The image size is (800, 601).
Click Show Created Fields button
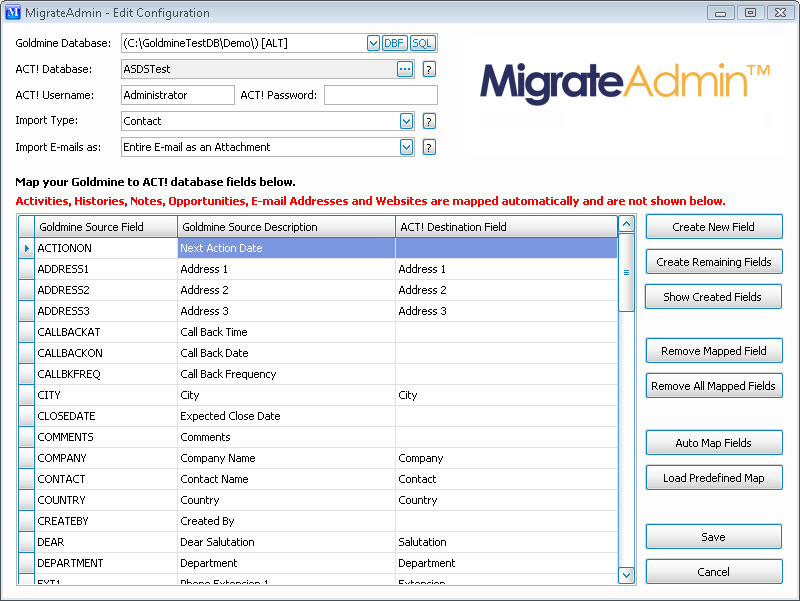pos(713,296)
